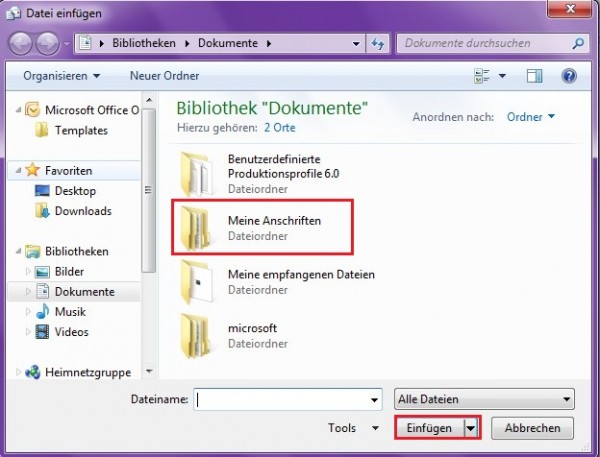The image size is (600, 457).
Task: Open the Organisieren menu
Action: [x=62, y=76]
